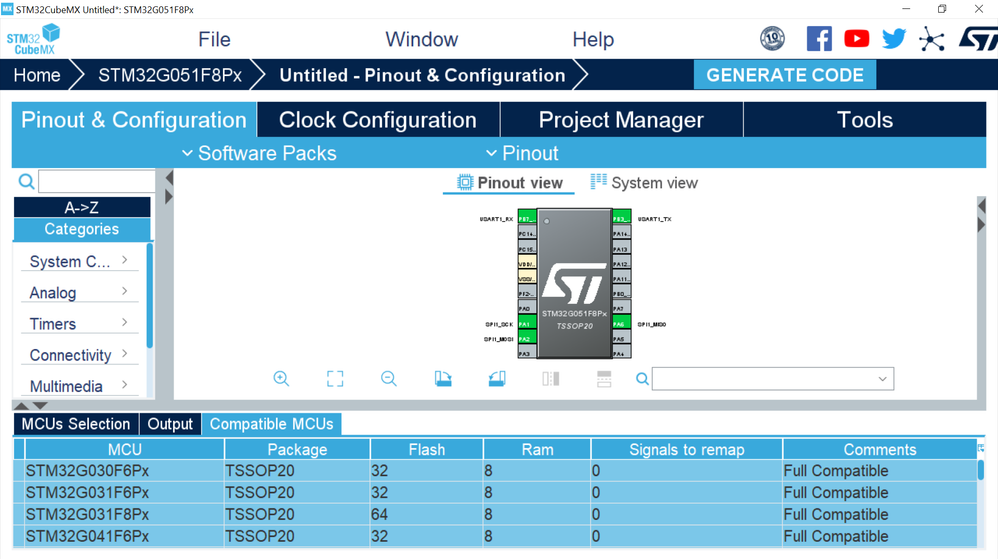This screenshot has height=559, width=998.
Task: Open the File menu
Action: coord(214,39)
